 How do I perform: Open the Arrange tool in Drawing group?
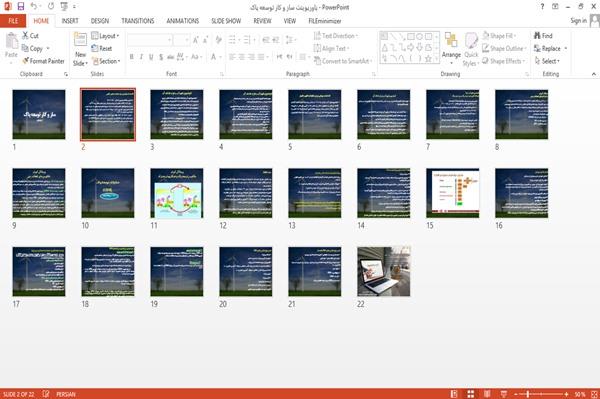[x=451, y=49]
